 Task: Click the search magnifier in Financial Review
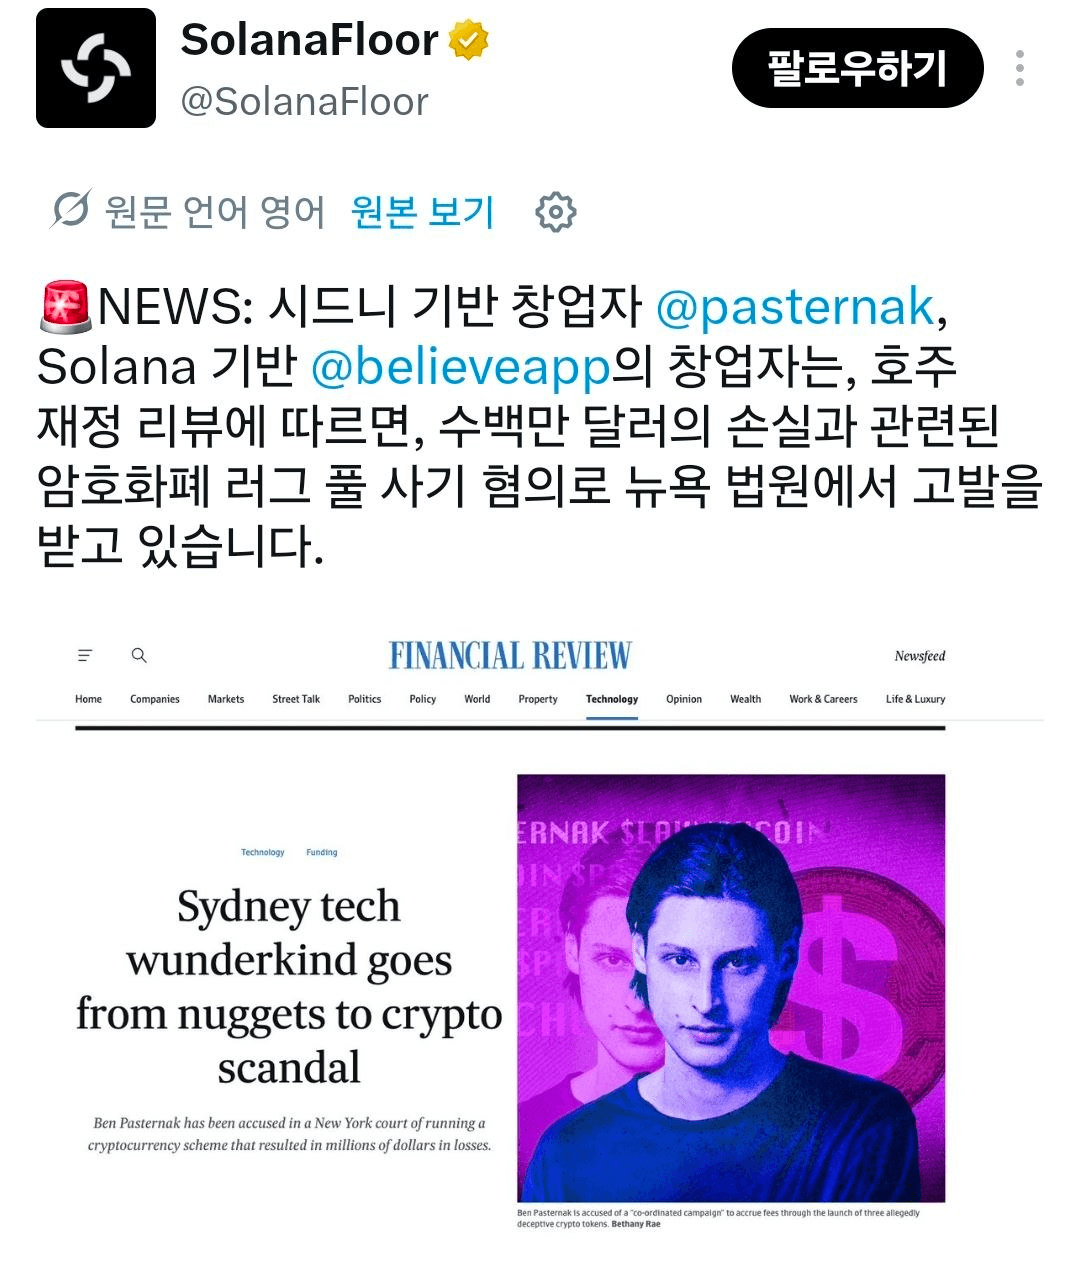pos(139,656)
